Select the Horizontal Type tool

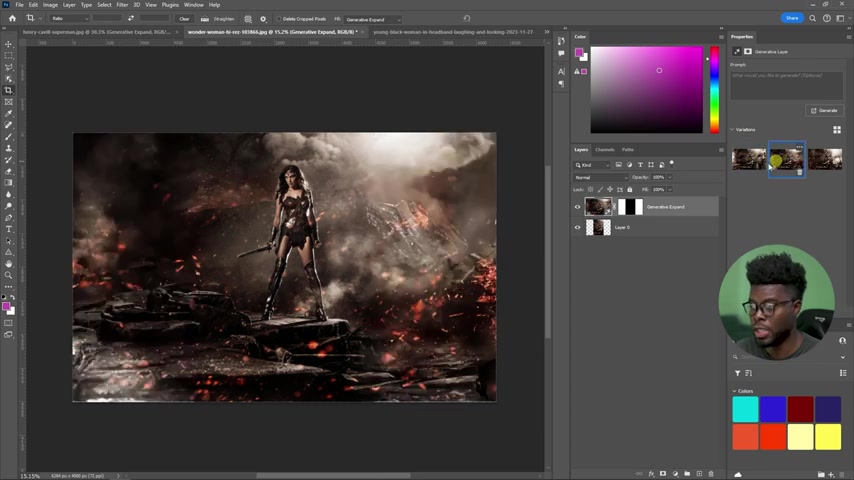coord(8,229)
